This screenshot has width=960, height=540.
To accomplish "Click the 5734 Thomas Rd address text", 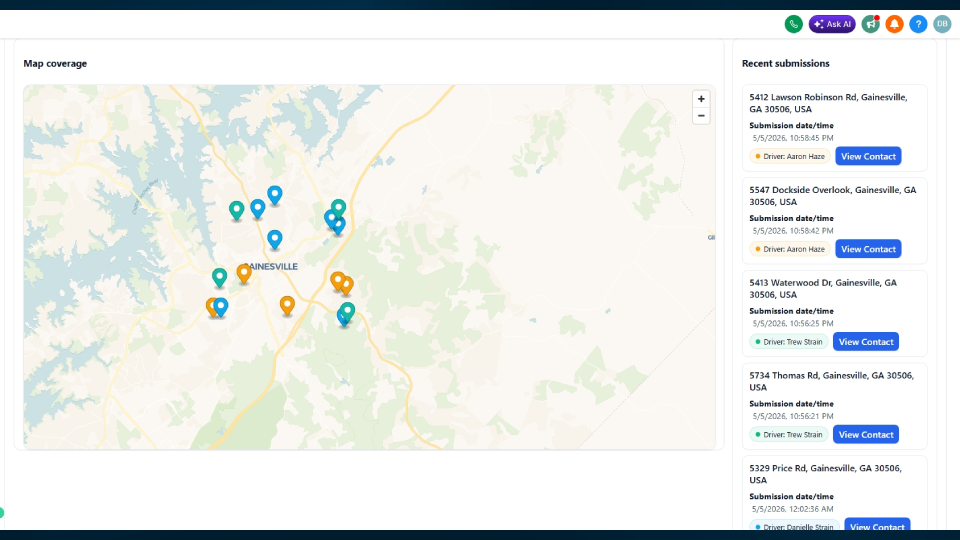I will coord(831,381).
